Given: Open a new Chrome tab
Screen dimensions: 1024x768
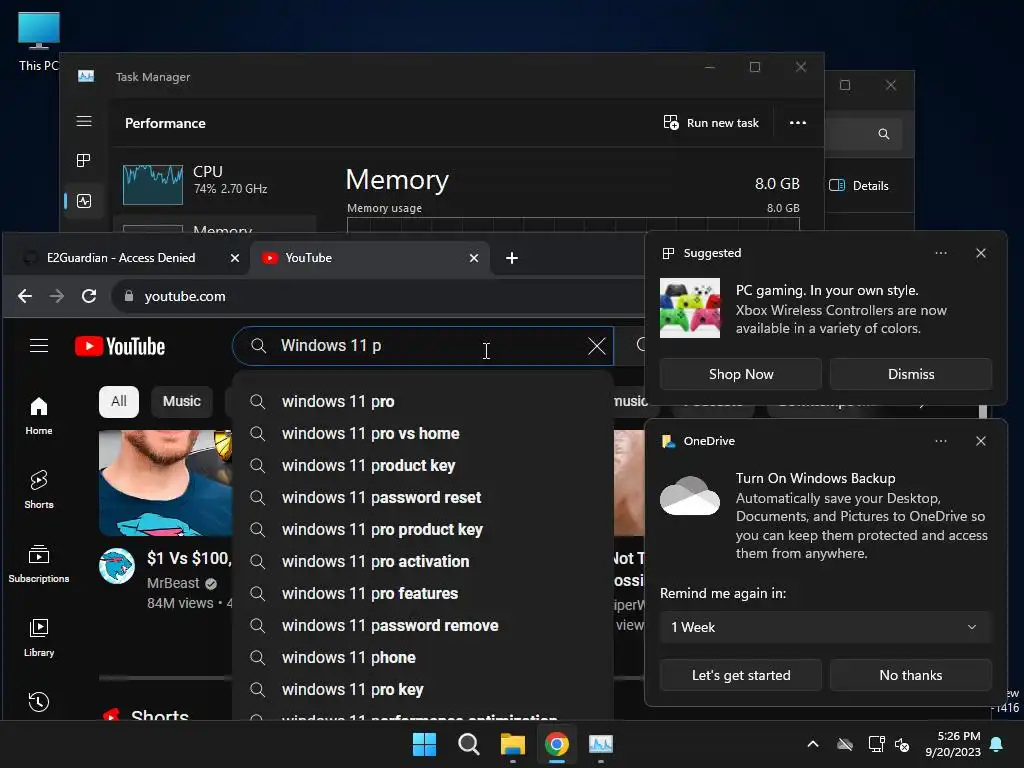Looking at the screenshot, I should pyautogui.click(x=512, y=258).
